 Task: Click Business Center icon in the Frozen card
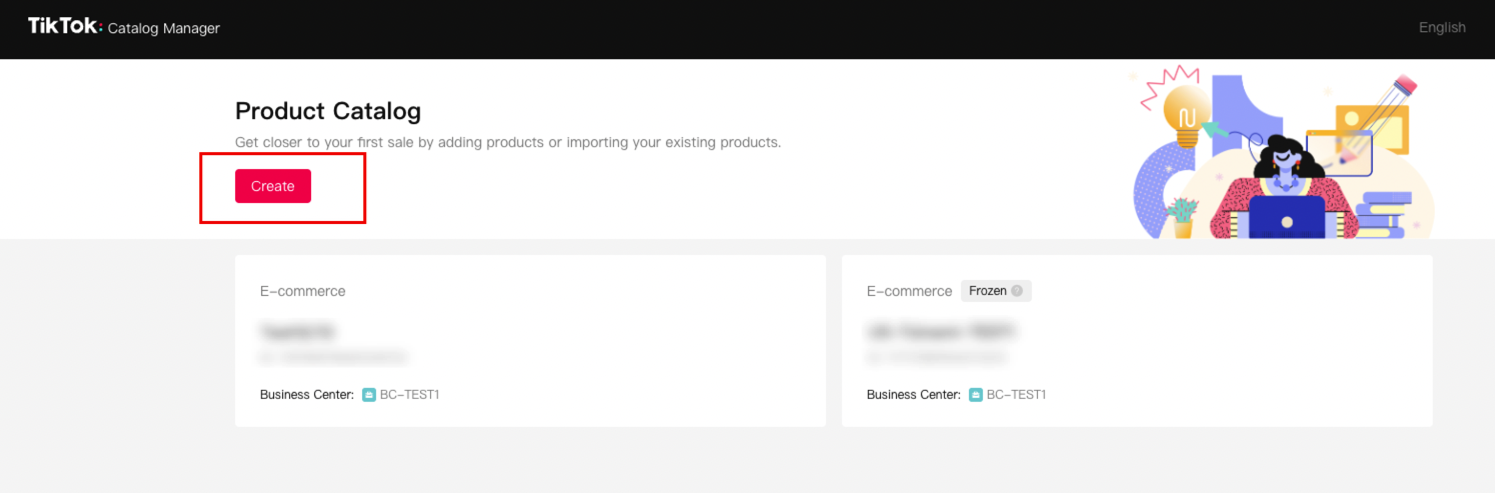(976, 395)
